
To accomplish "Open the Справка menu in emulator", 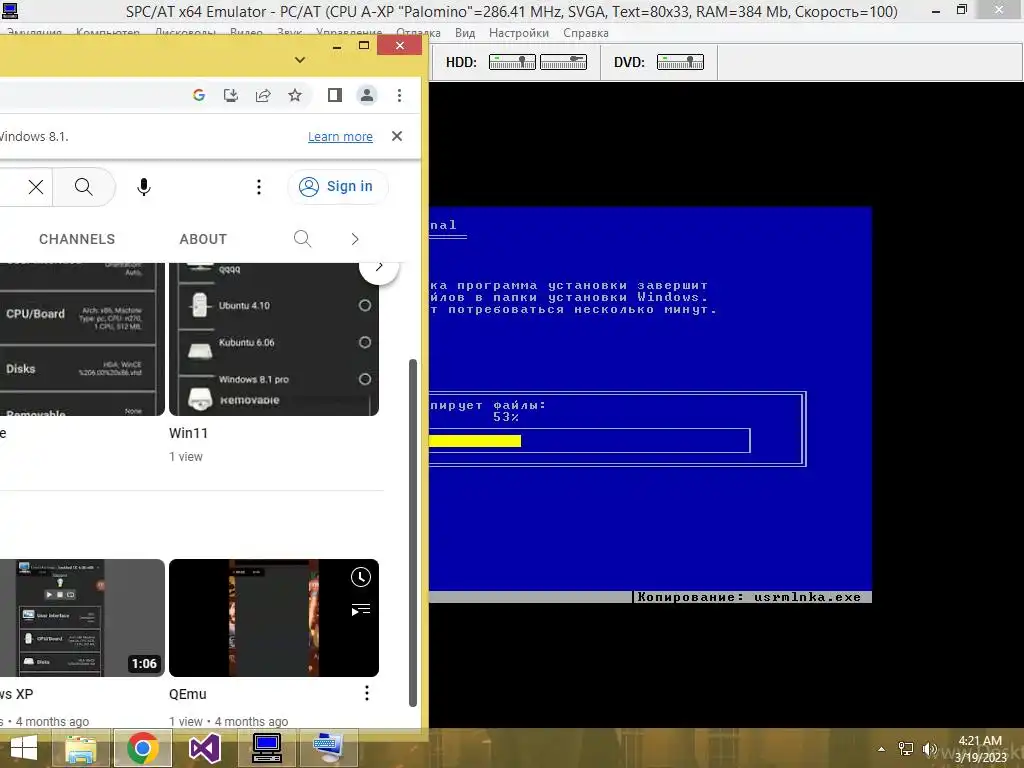I will [x=586, y=33].
